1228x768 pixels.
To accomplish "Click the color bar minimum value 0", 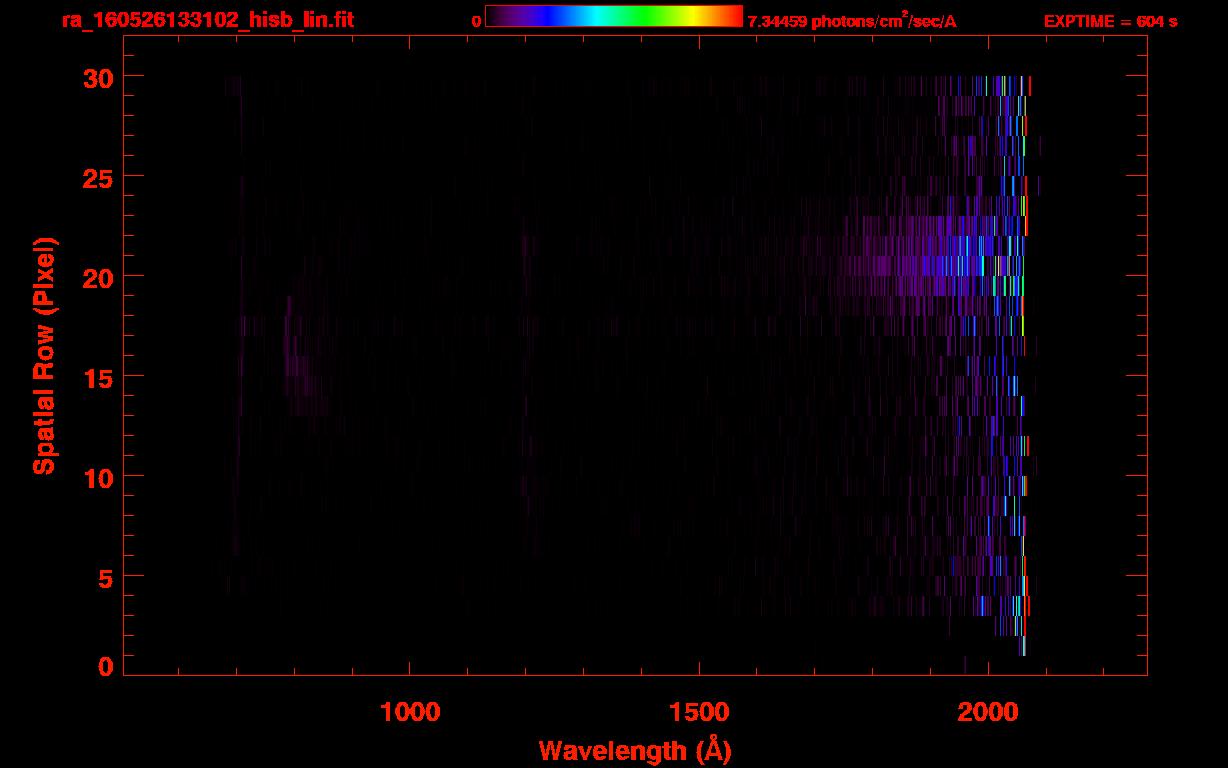I will pos(476,21).
